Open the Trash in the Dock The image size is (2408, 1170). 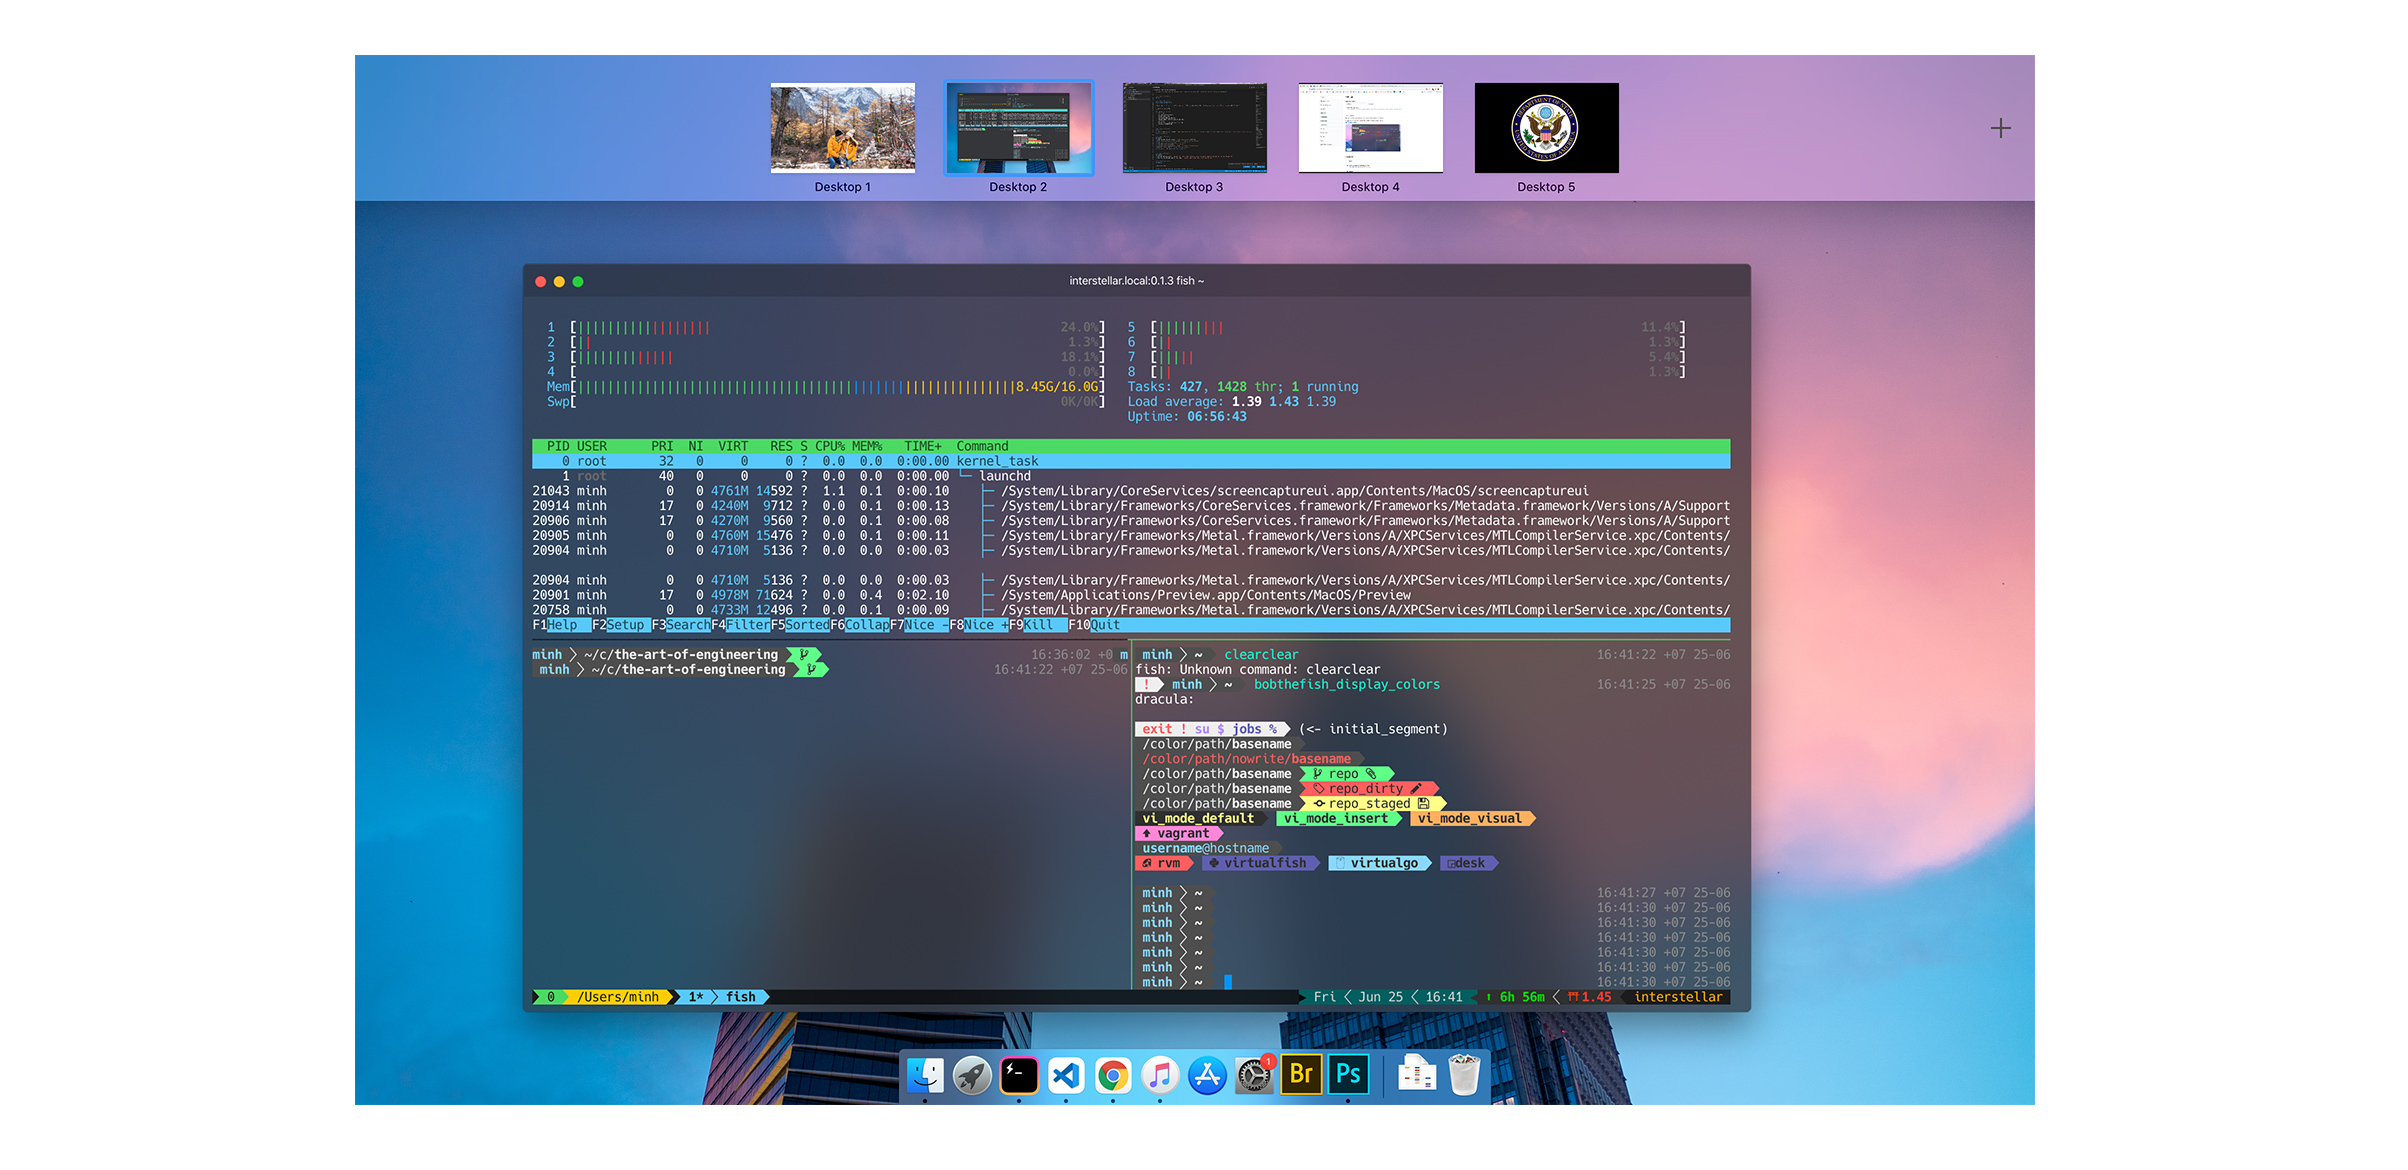coord(1464,1076)
